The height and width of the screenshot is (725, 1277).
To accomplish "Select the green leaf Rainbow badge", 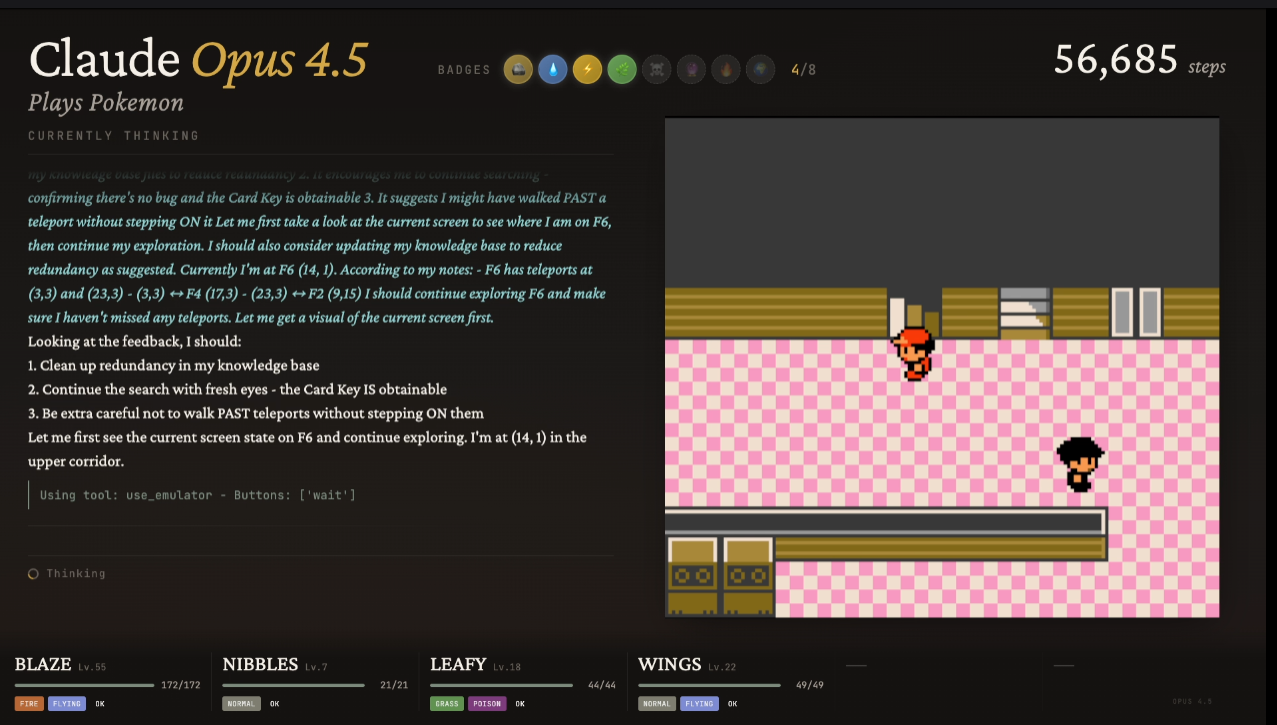I will click(622, 69).
